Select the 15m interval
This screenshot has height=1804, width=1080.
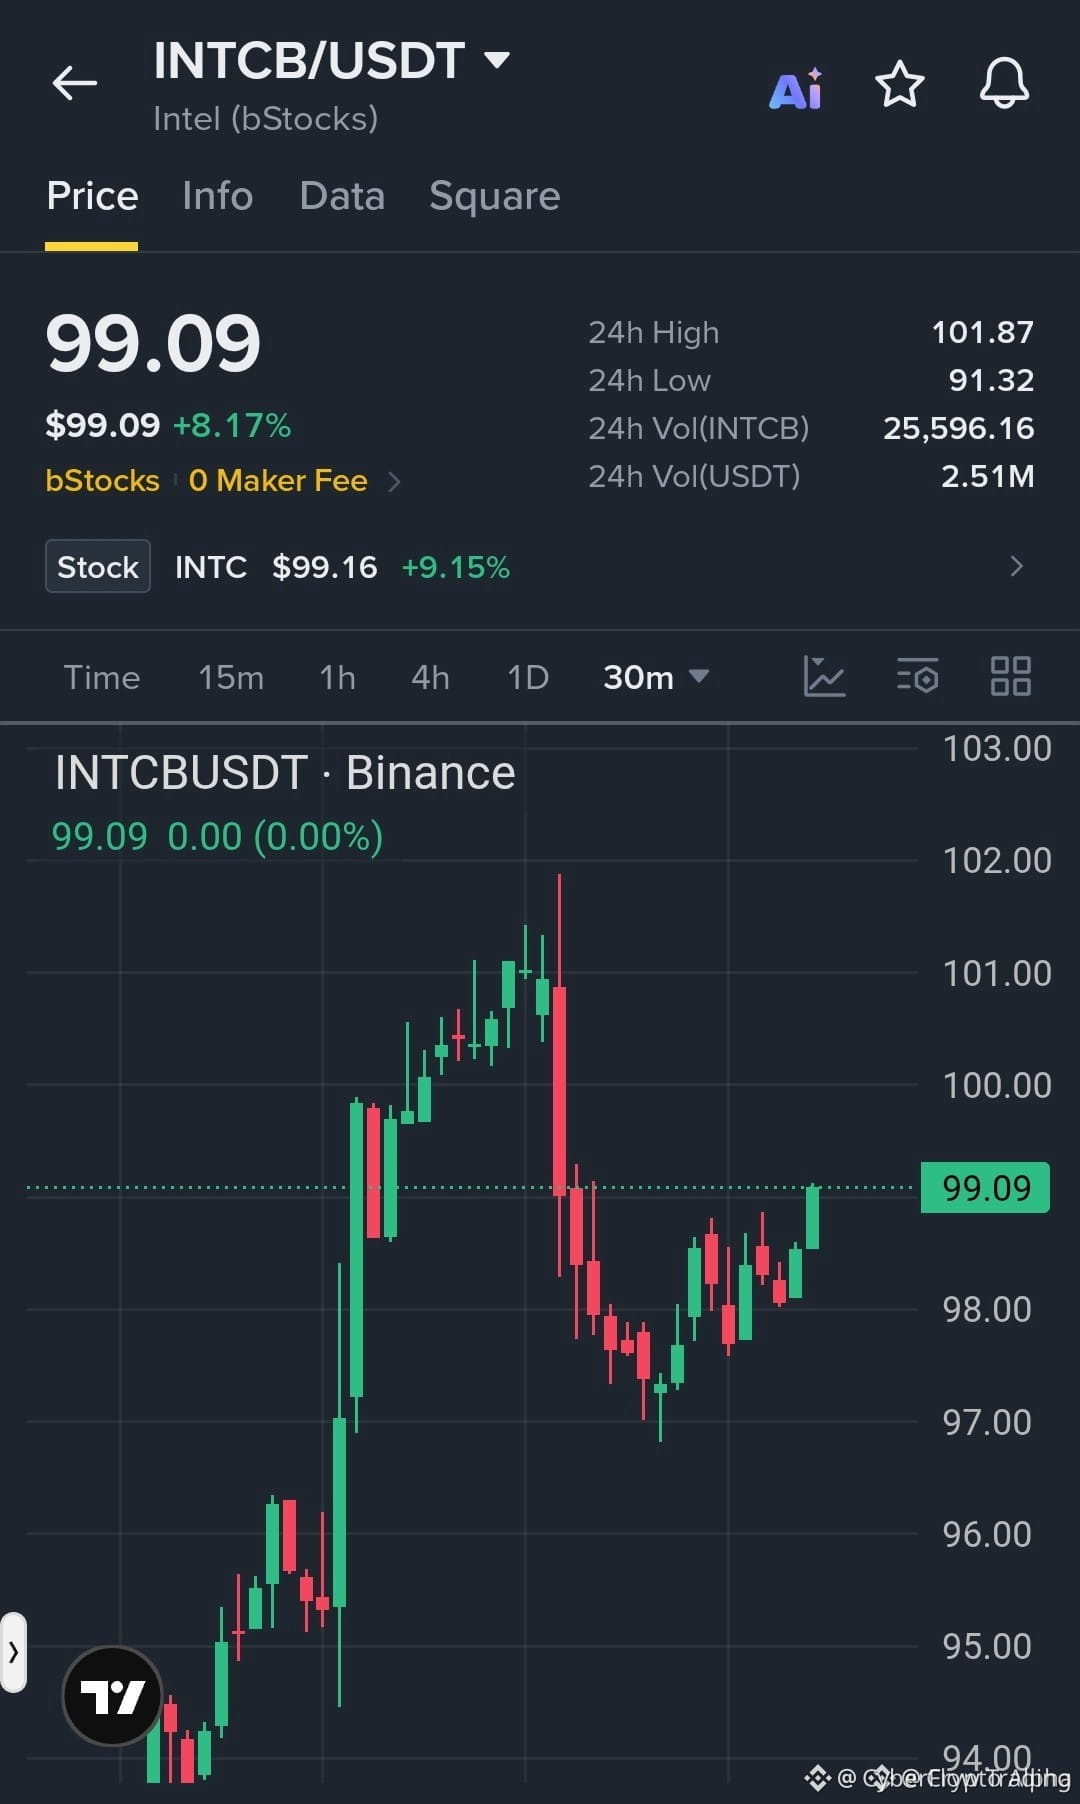click(x=231, y=677)
